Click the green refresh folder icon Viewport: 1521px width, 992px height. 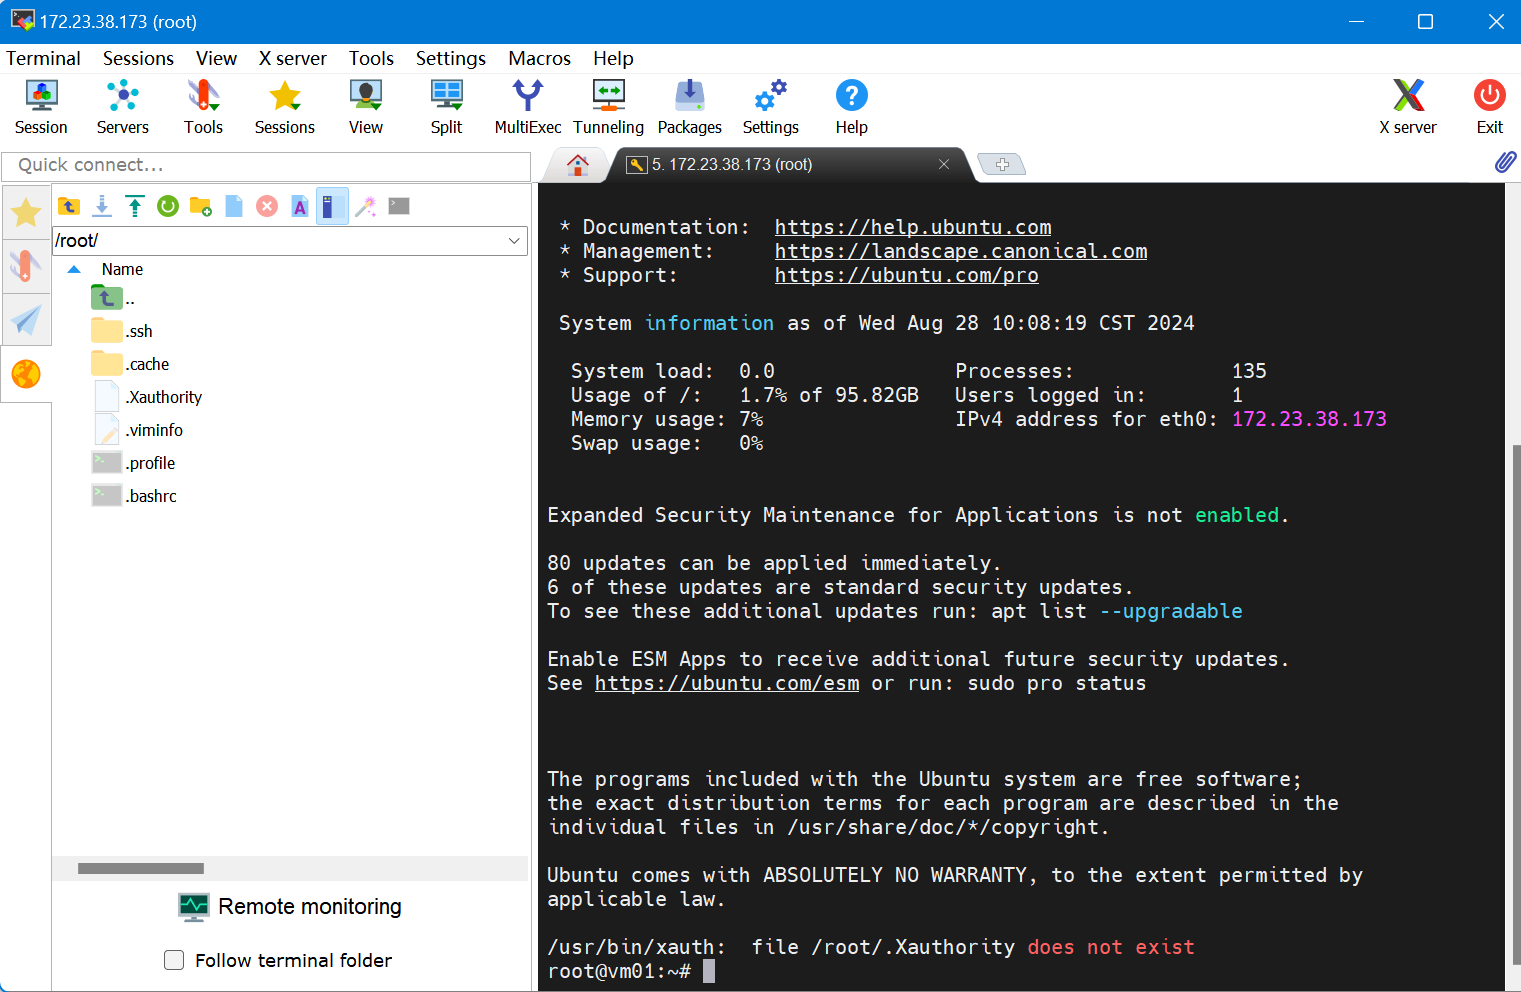(168, 206)
